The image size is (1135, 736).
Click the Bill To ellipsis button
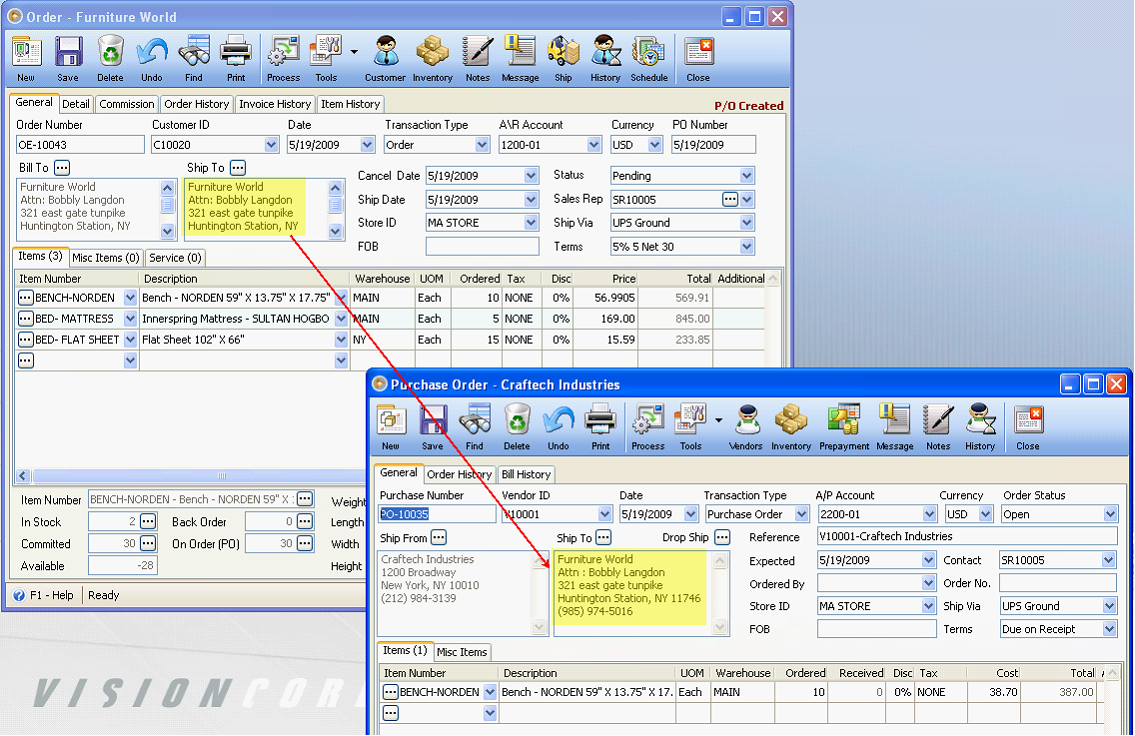pos(62,168)
